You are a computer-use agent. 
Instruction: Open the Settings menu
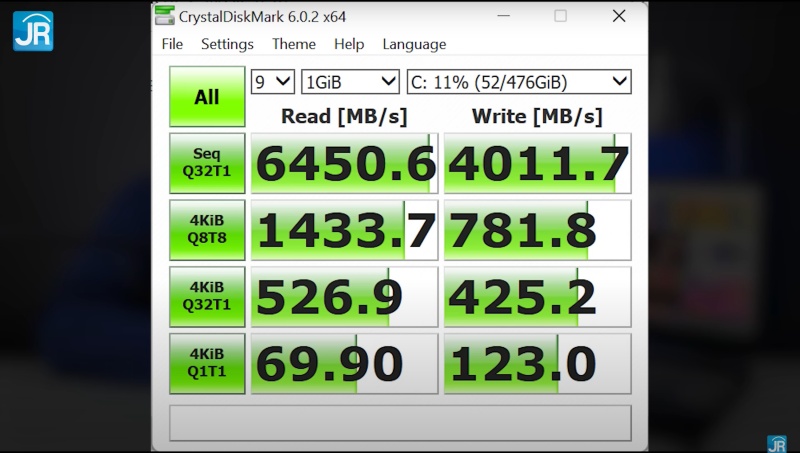click(227, 44)
